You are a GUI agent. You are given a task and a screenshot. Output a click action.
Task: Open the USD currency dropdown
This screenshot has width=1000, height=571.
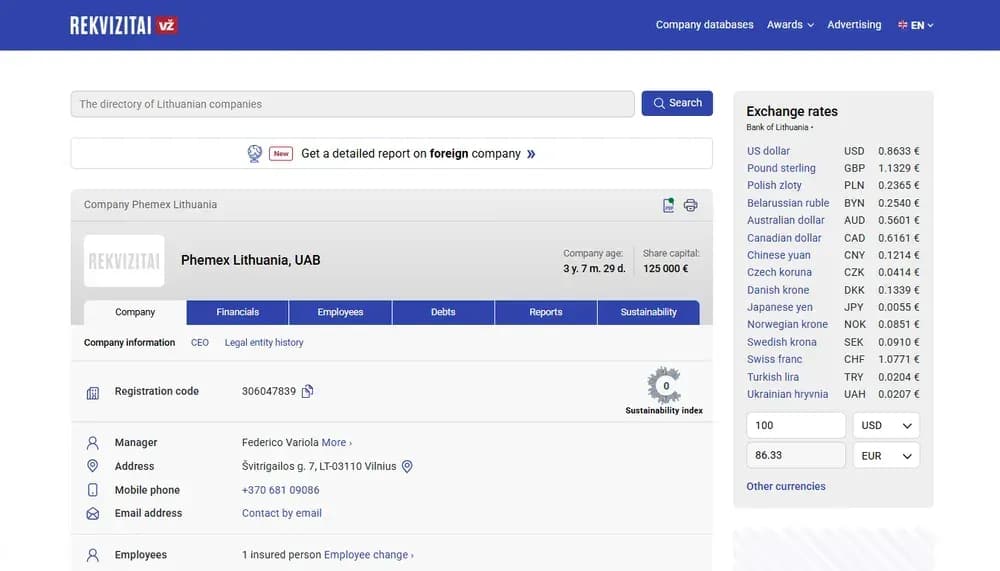click(886, 426)
